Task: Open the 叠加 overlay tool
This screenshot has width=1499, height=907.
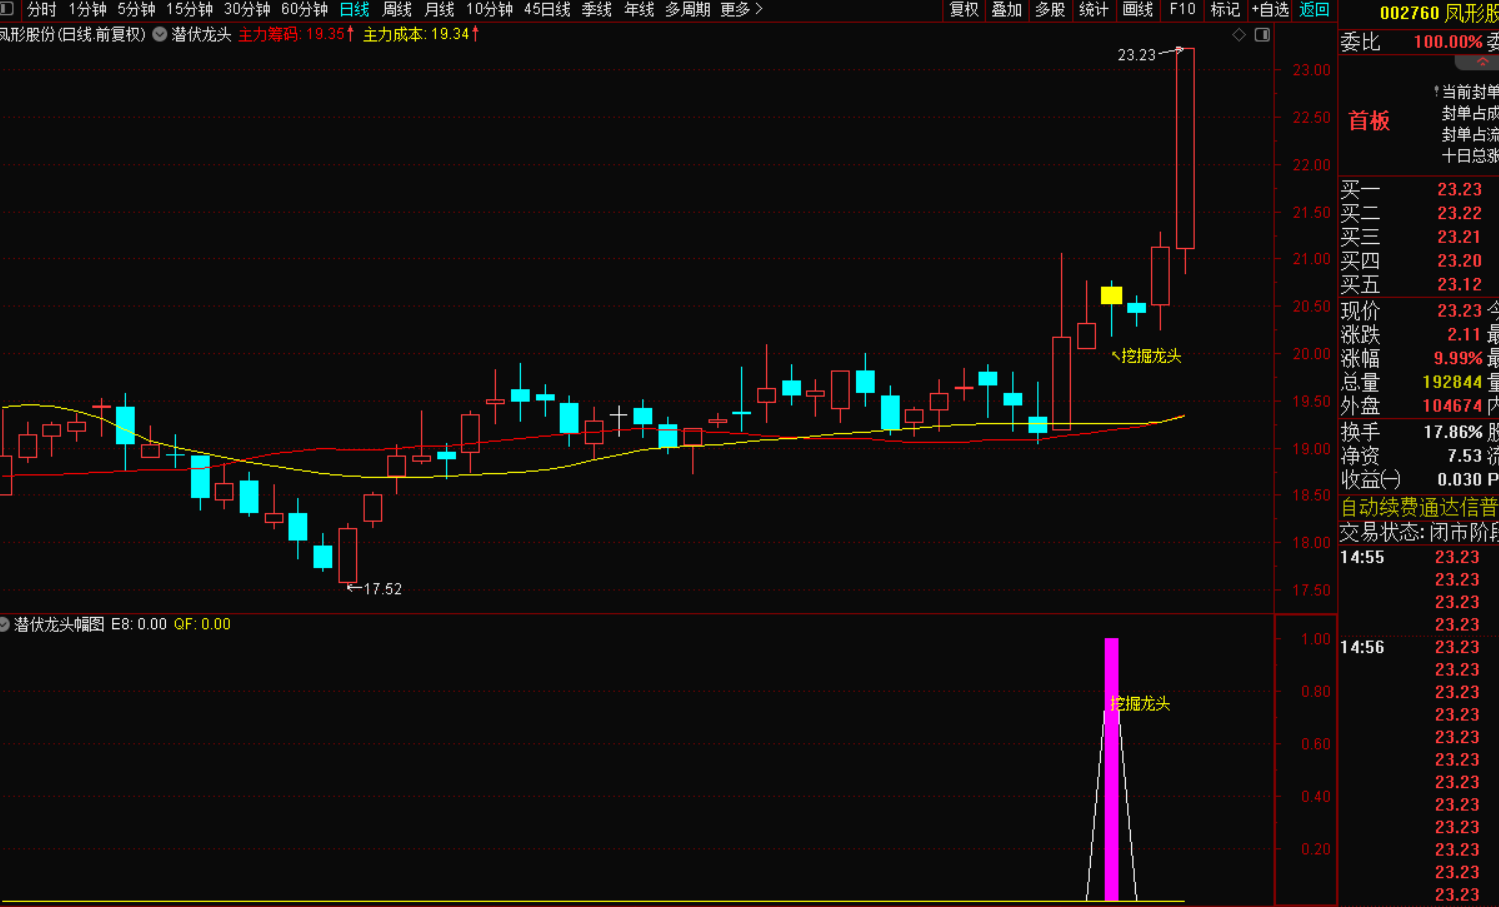Action: tap(1007, 9)
